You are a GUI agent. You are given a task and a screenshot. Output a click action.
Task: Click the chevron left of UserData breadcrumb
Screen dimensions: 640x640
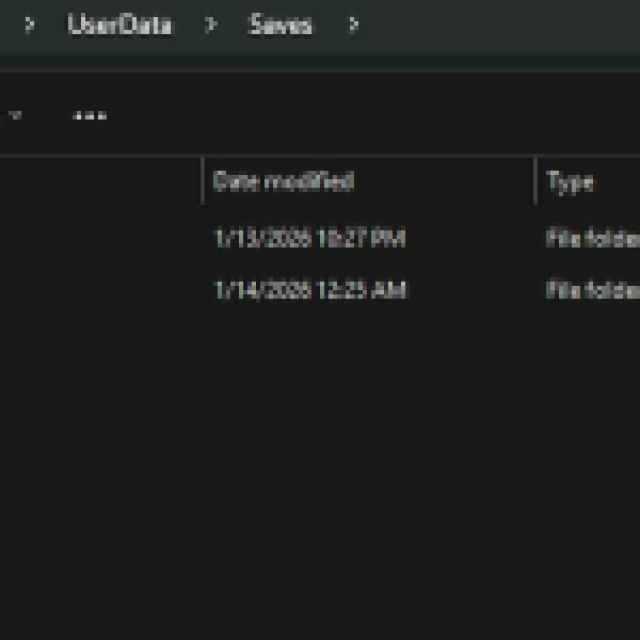[x=29, y=25]
